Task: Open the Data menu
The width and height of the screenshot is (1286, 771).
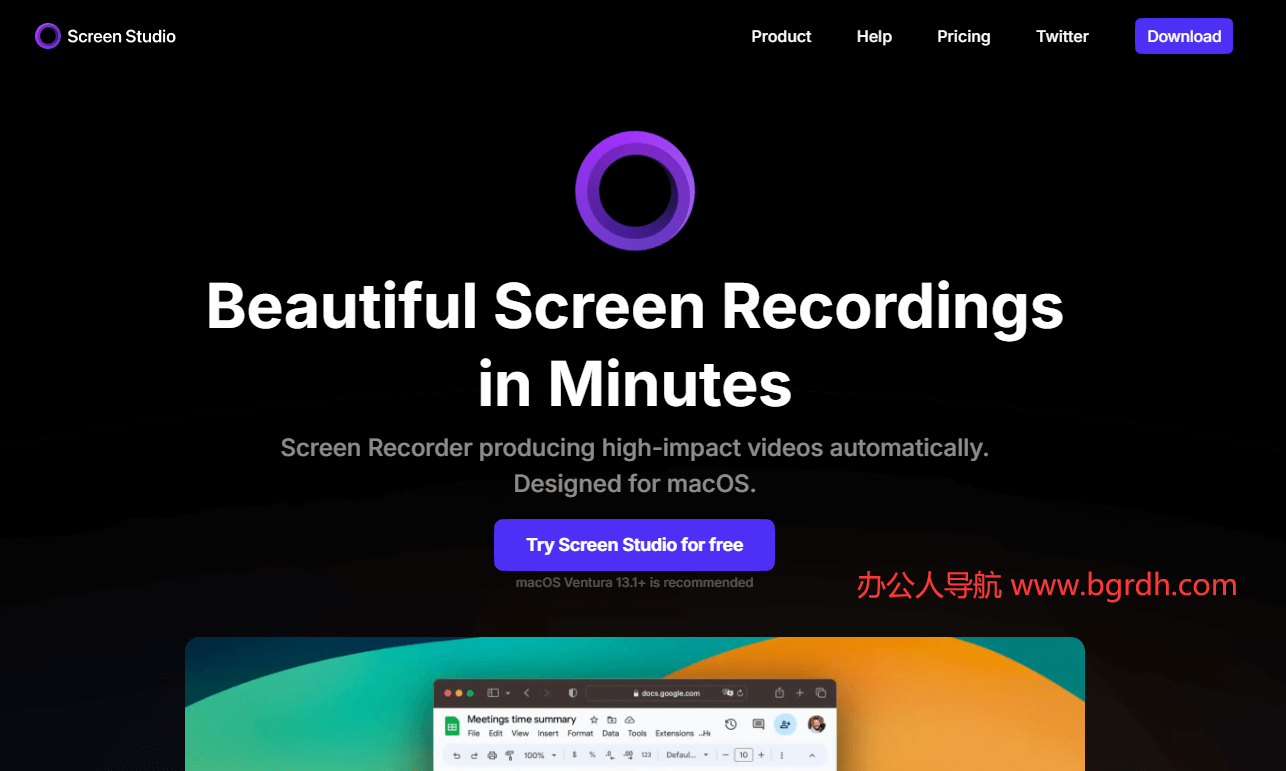Action: (x=610, y=733)
